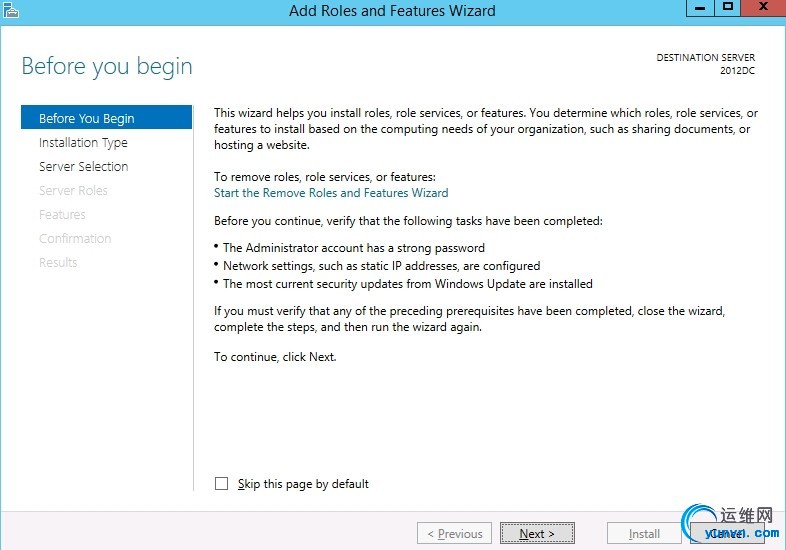Select the Confirmation step in the sidebar

tap(75, 238)
